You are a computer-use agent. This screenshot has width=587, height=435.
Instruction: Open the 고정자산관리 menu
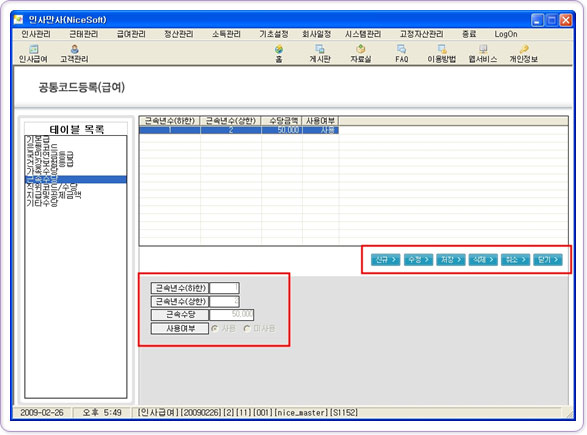tap(421, 34)
